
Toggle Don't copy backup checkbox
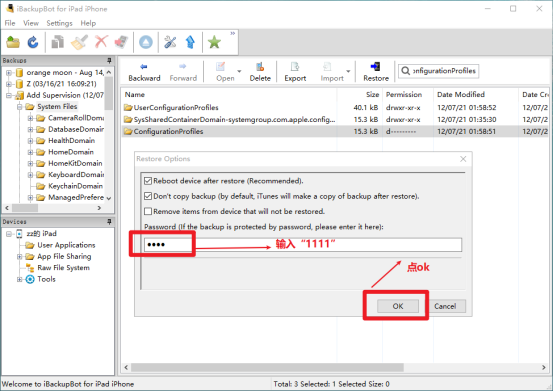[x=148, y=196]
